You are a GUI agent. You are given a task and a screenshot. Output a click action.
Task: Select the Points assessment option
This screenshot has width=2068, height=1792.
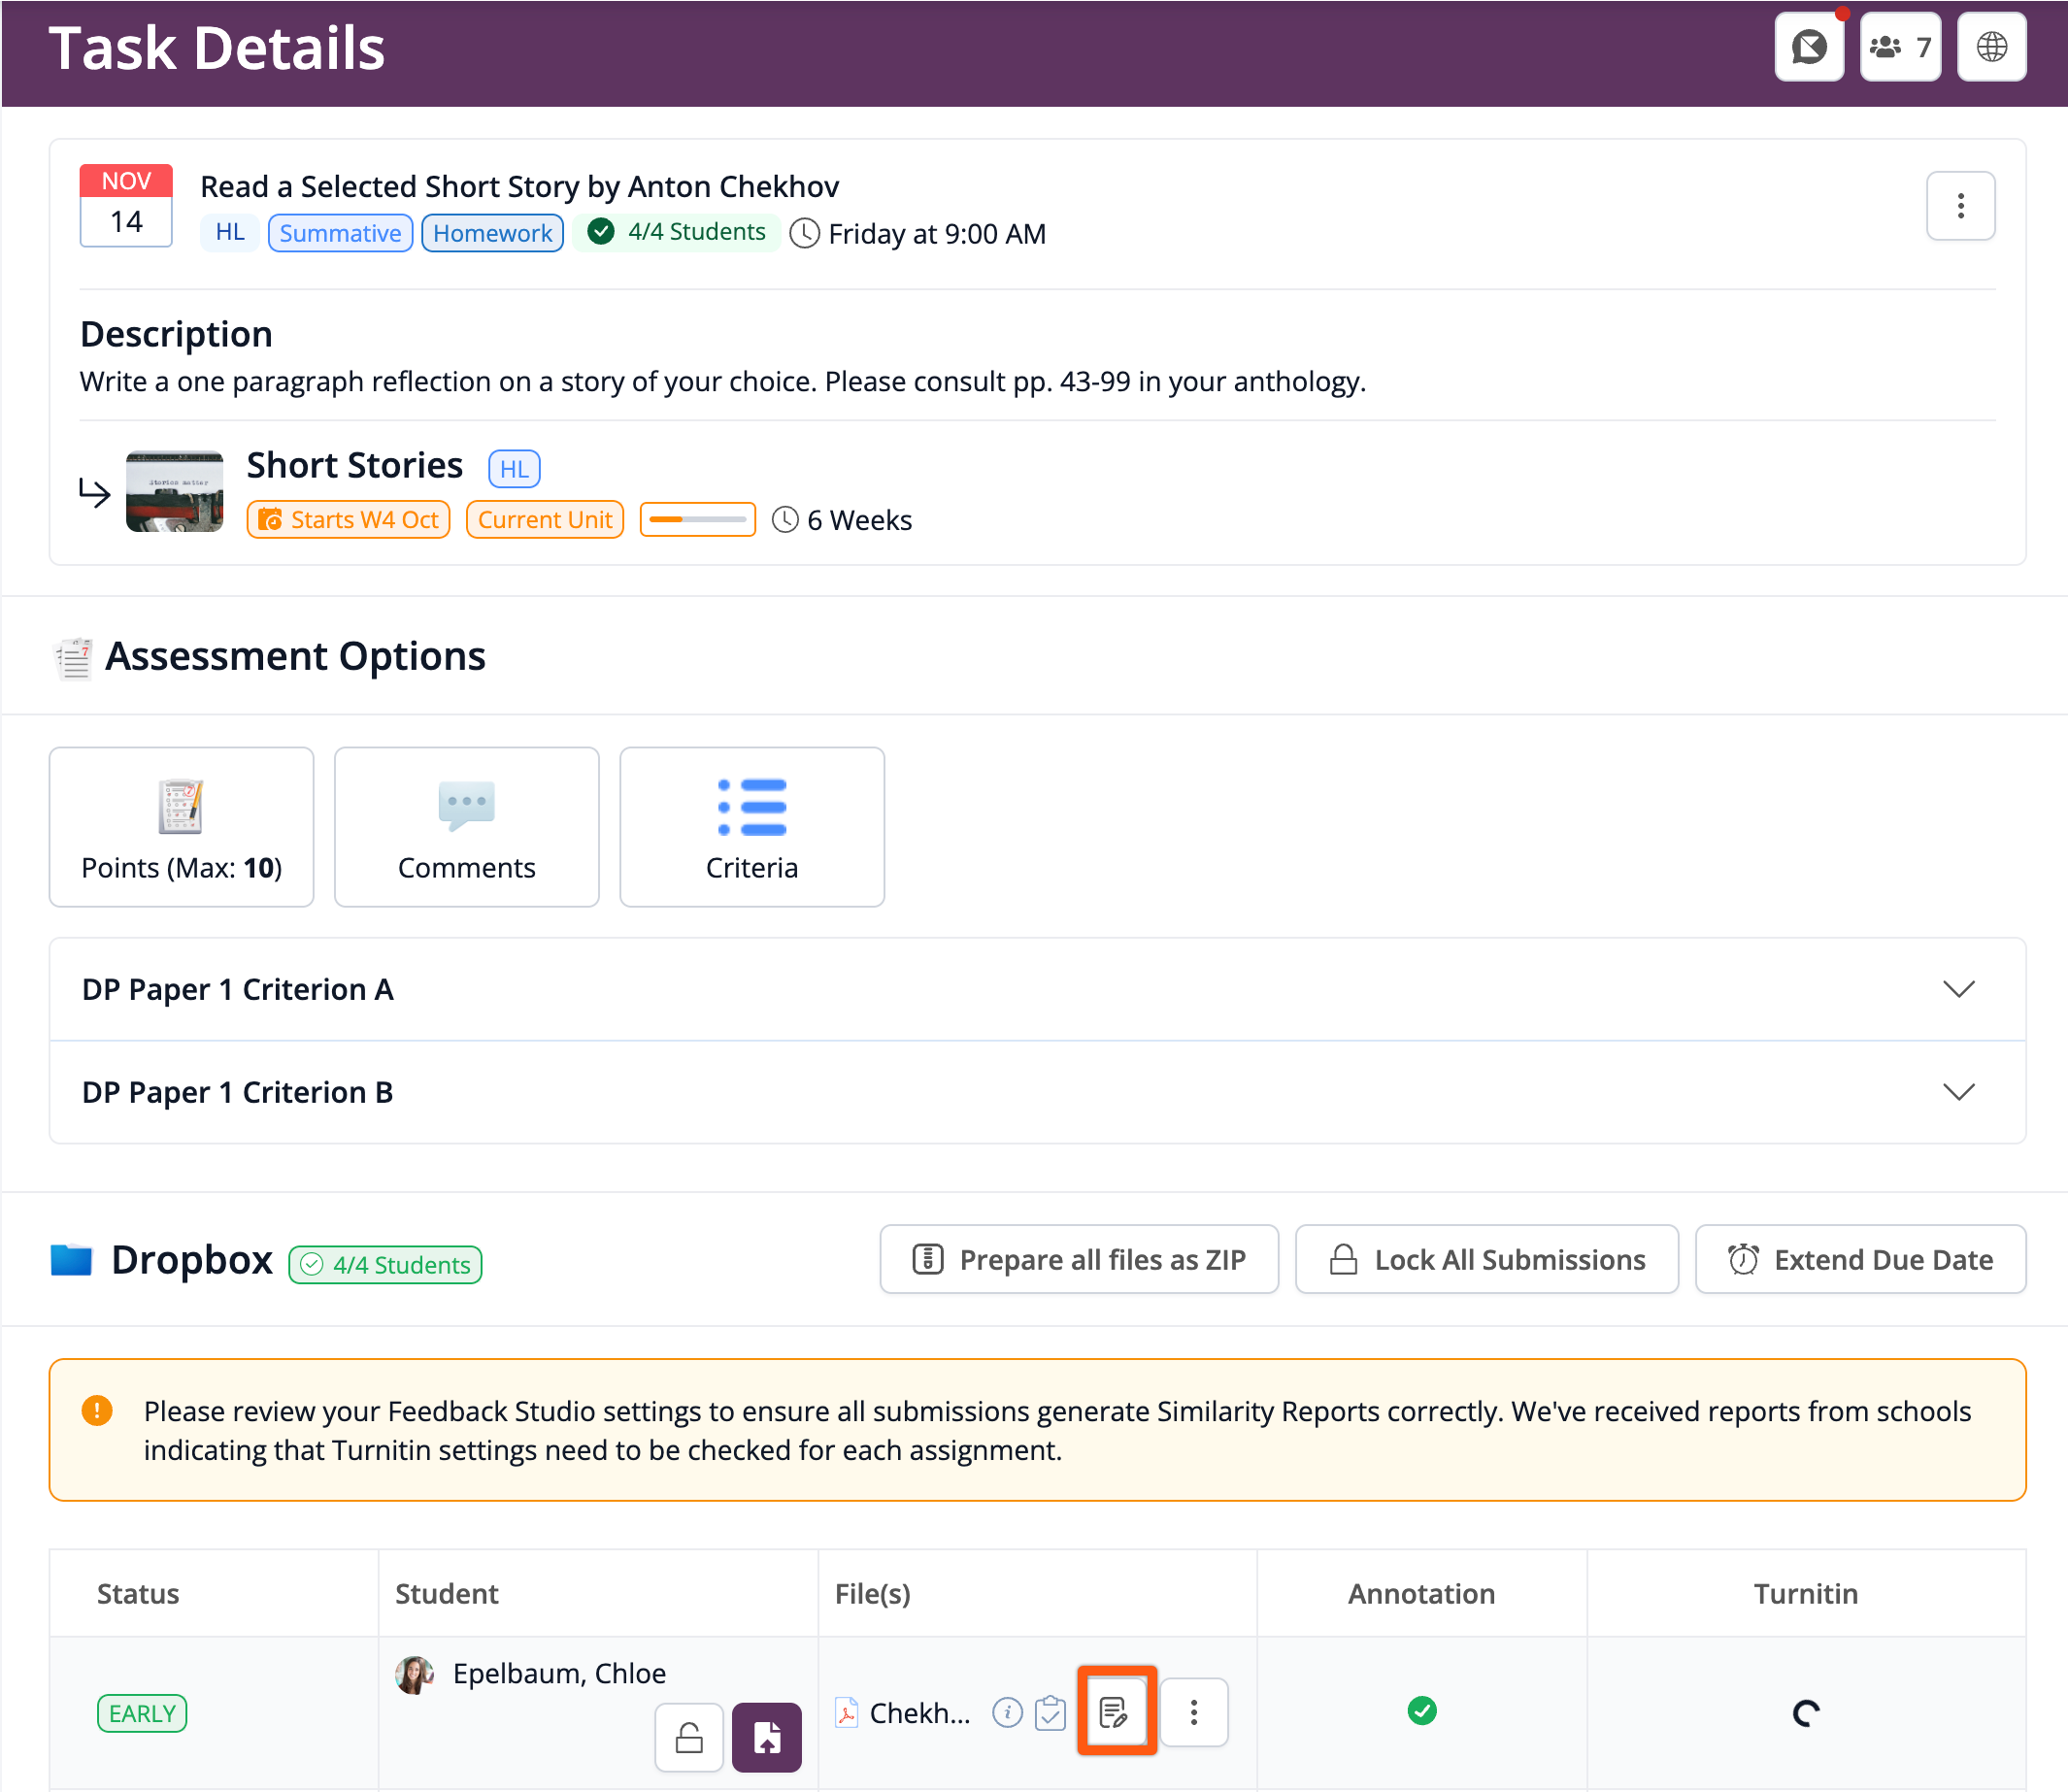(181, 827)
